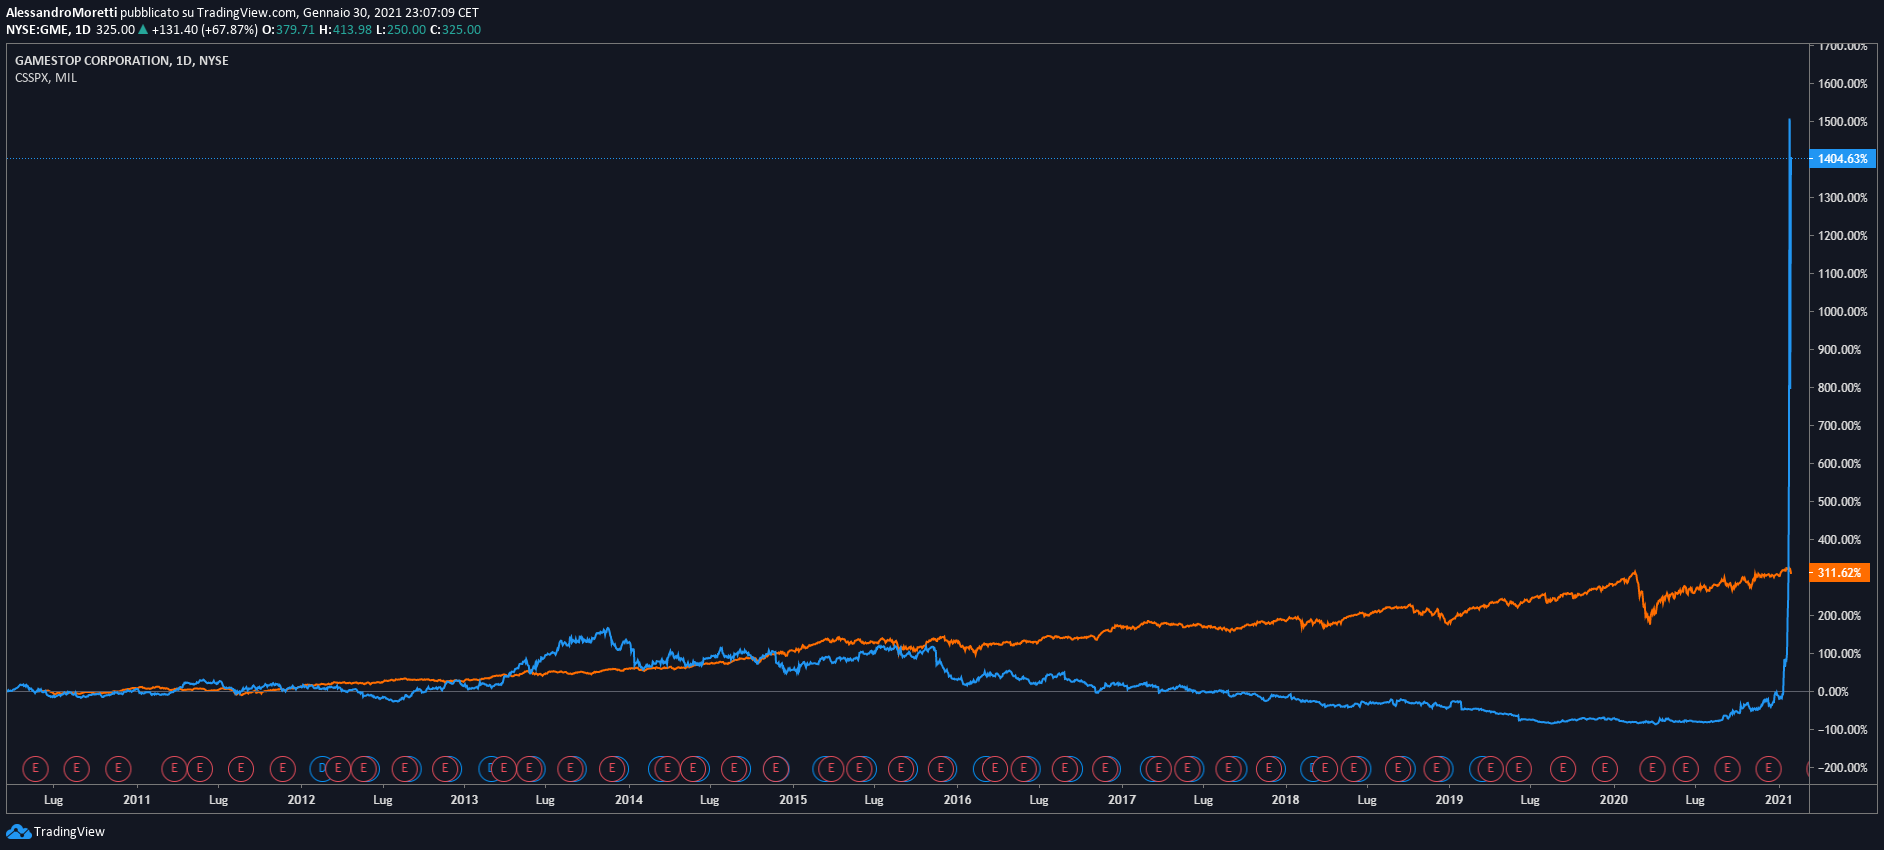The height and width of the screenshot is (850, 1884).
Task: Click the −200.00% axis label
Action: coord(1840,768)
